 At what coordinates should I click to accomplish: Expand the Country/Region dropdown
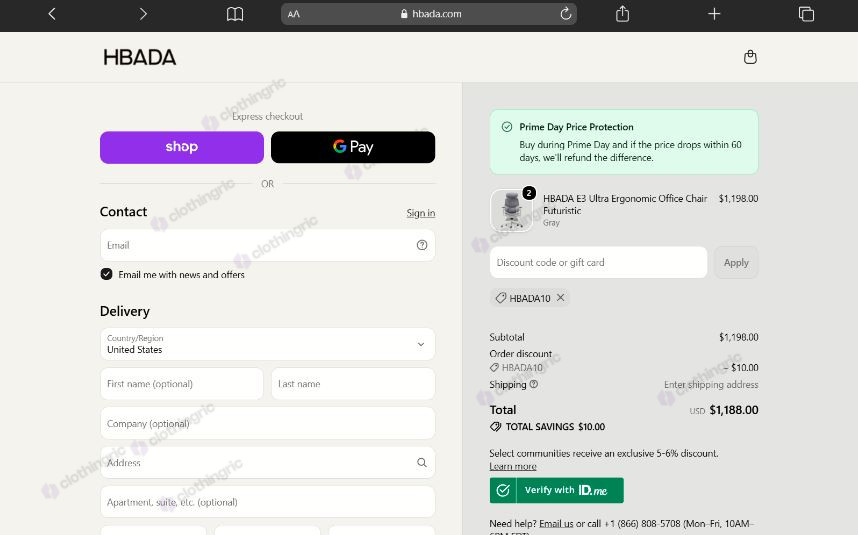pos(268,344)
